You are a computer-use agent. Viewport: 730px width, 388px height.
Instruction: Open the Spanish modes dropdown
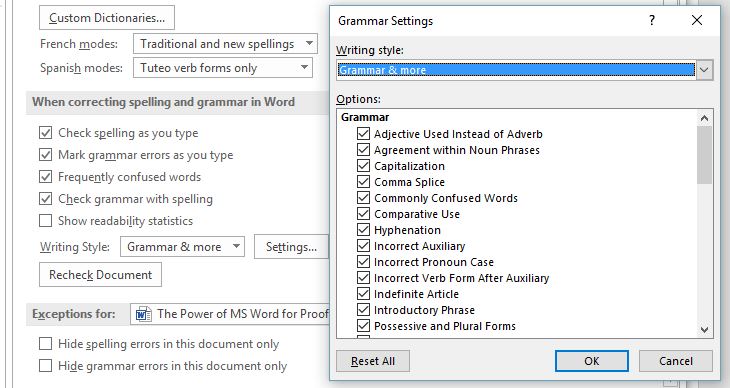(223, 68)
